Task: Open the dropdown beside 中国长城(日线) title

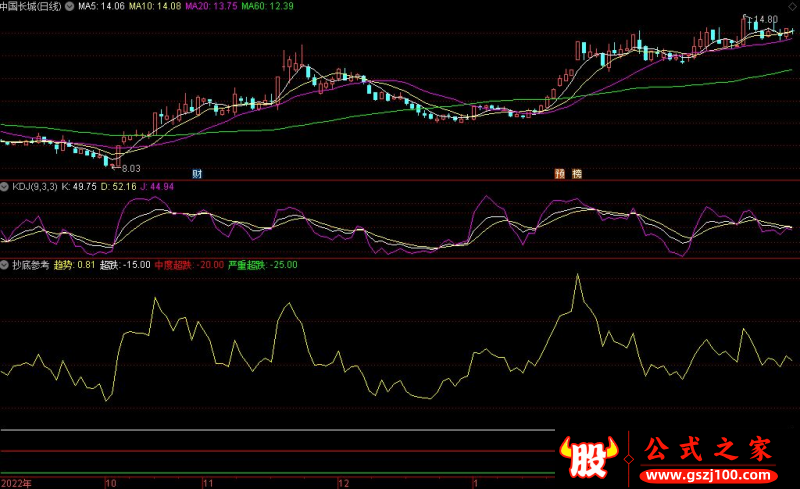Action: coord(69,6)
